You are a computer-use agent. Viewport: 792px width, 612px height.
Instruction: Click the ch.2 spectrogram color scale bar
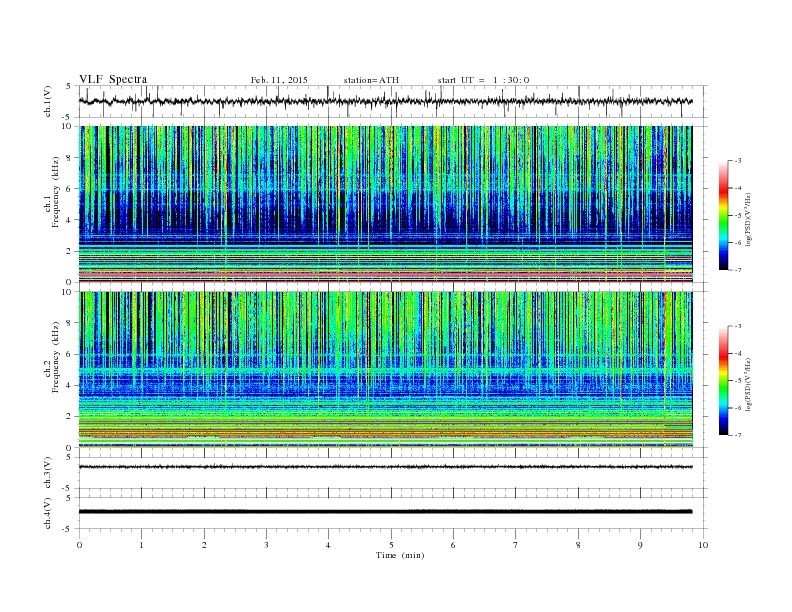point(723,381)
